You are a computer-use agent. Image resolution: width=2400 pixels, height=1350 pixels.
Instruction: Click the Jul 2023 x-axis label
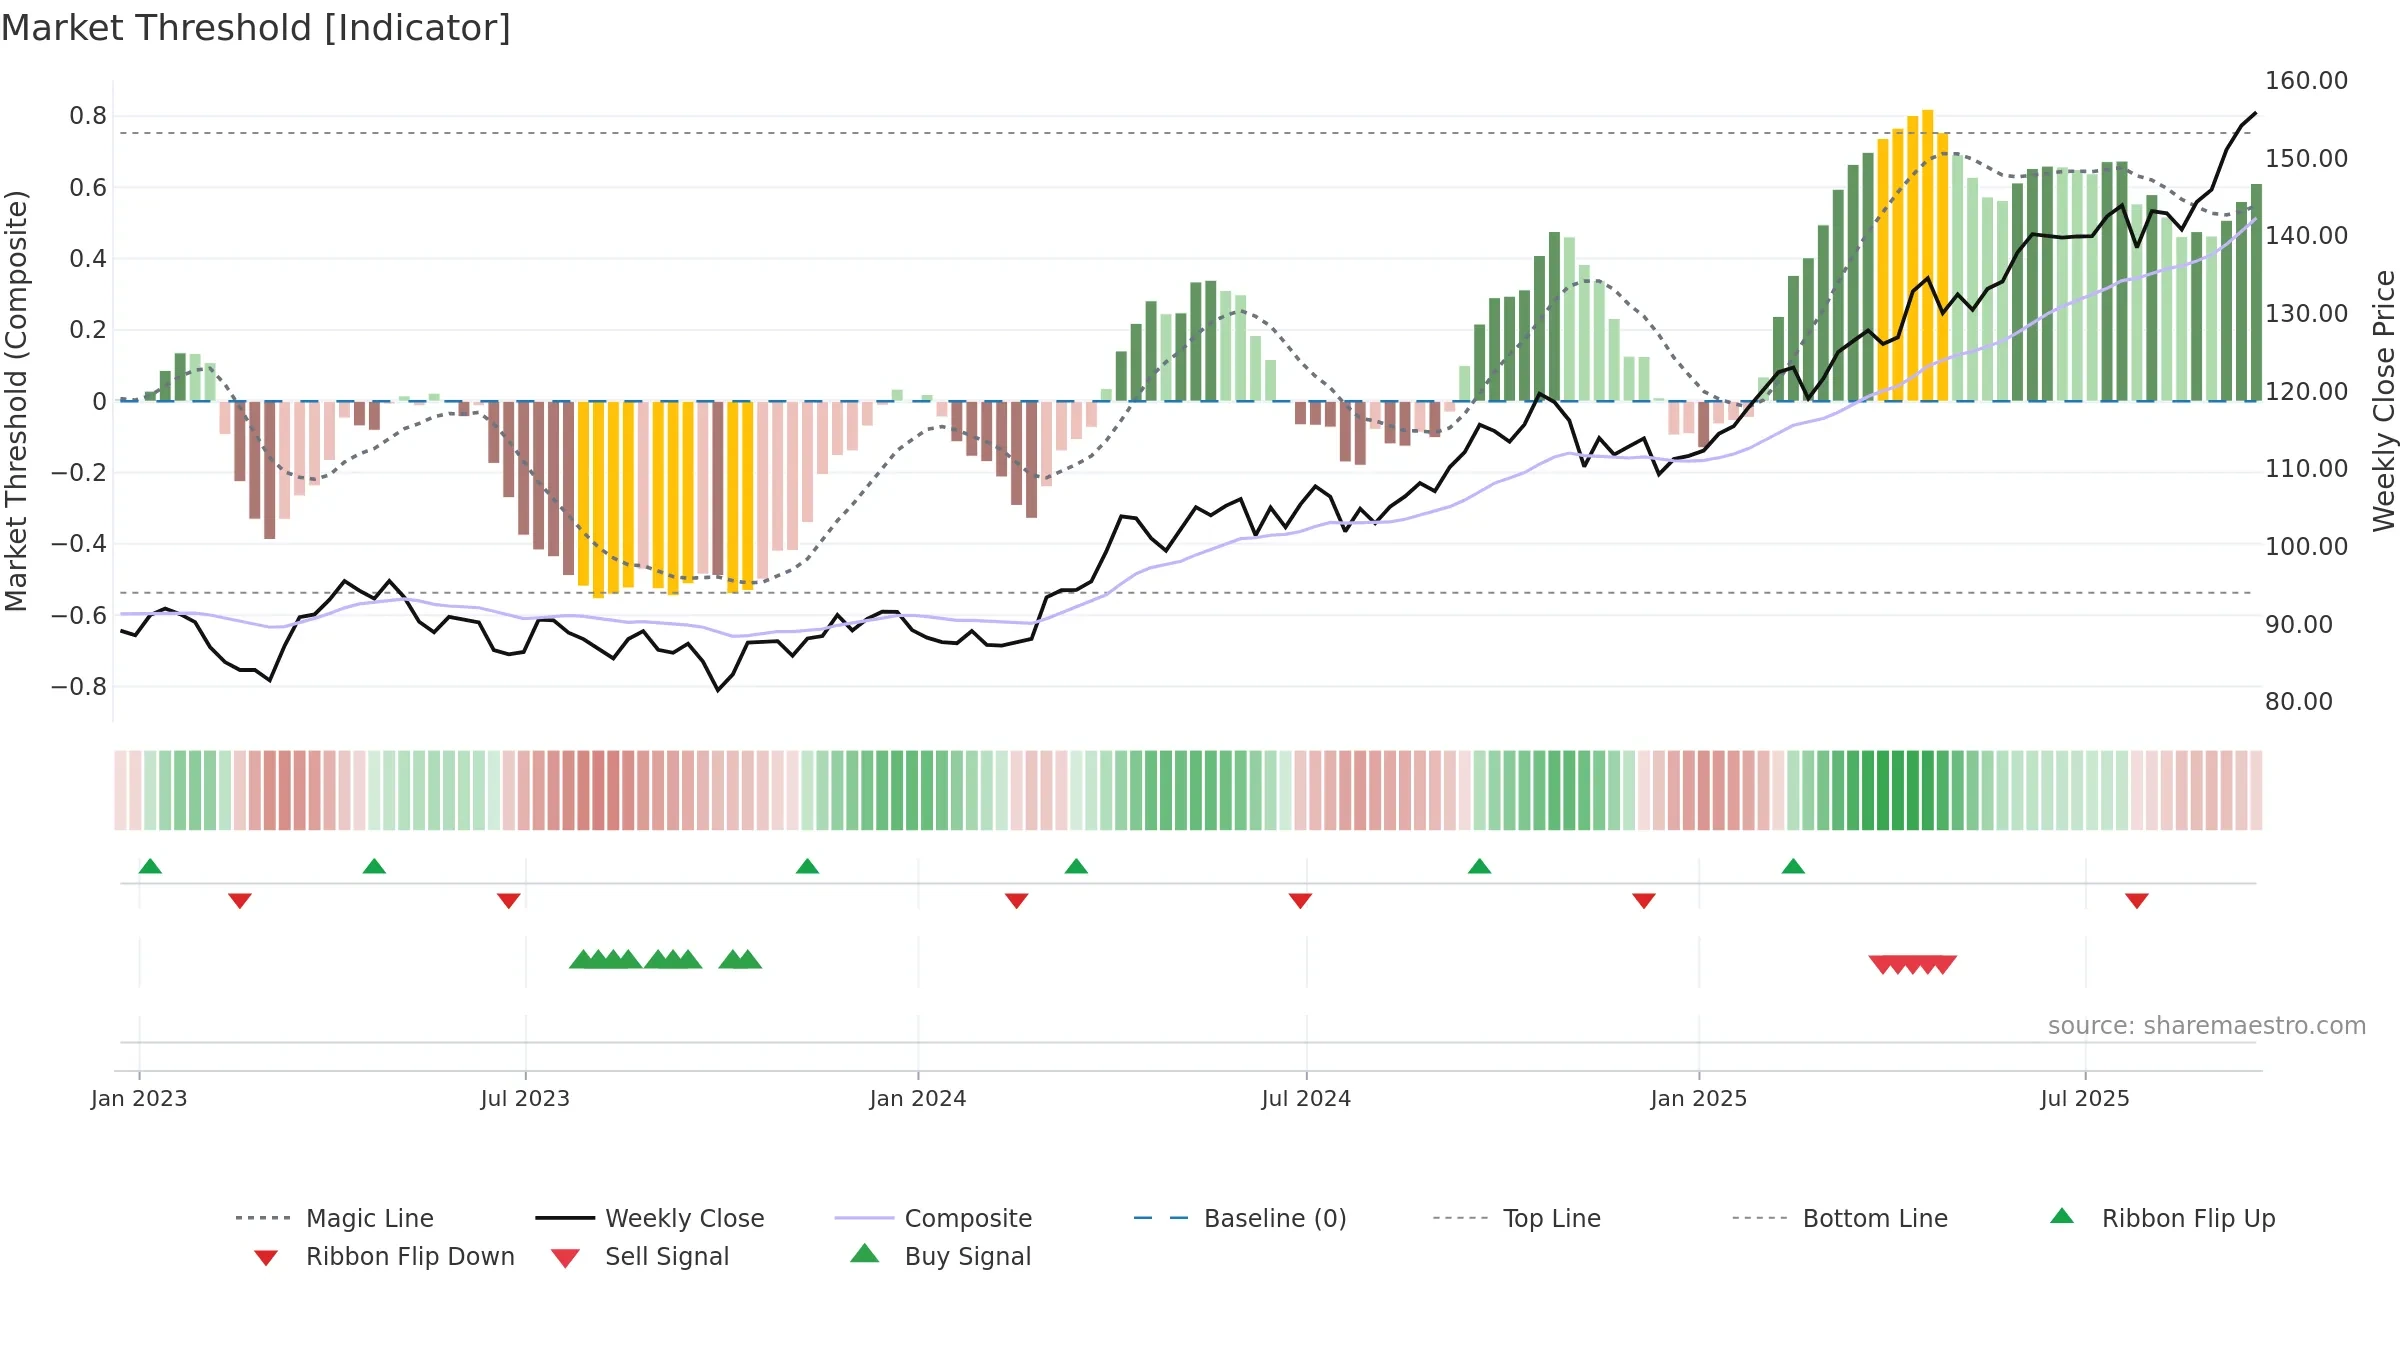[525, 1098]
